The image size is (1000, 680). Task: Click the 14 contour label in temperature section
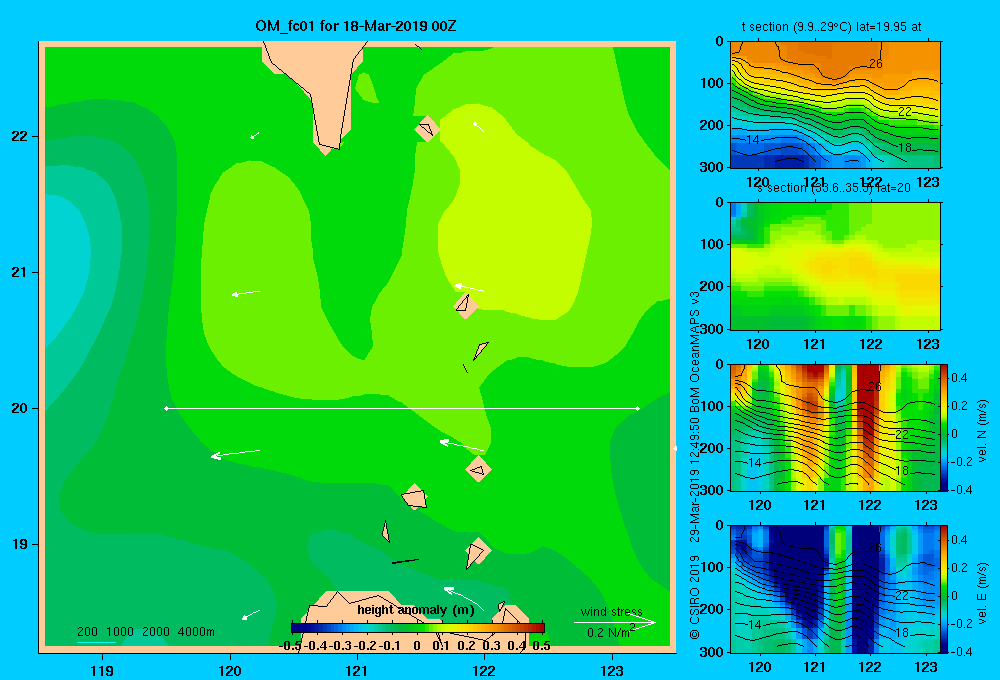[753, 139]
